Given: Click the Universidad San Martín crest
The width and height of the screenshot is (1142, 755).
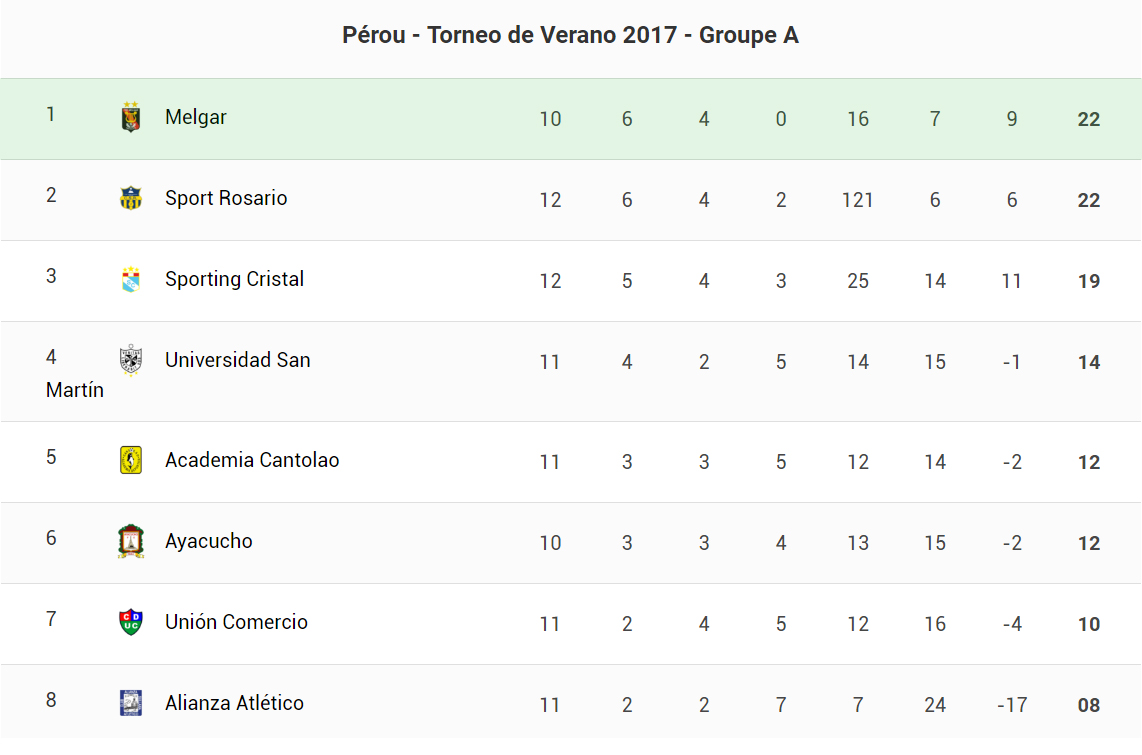Looking at the screenshot, I should (x=130, y=360).
